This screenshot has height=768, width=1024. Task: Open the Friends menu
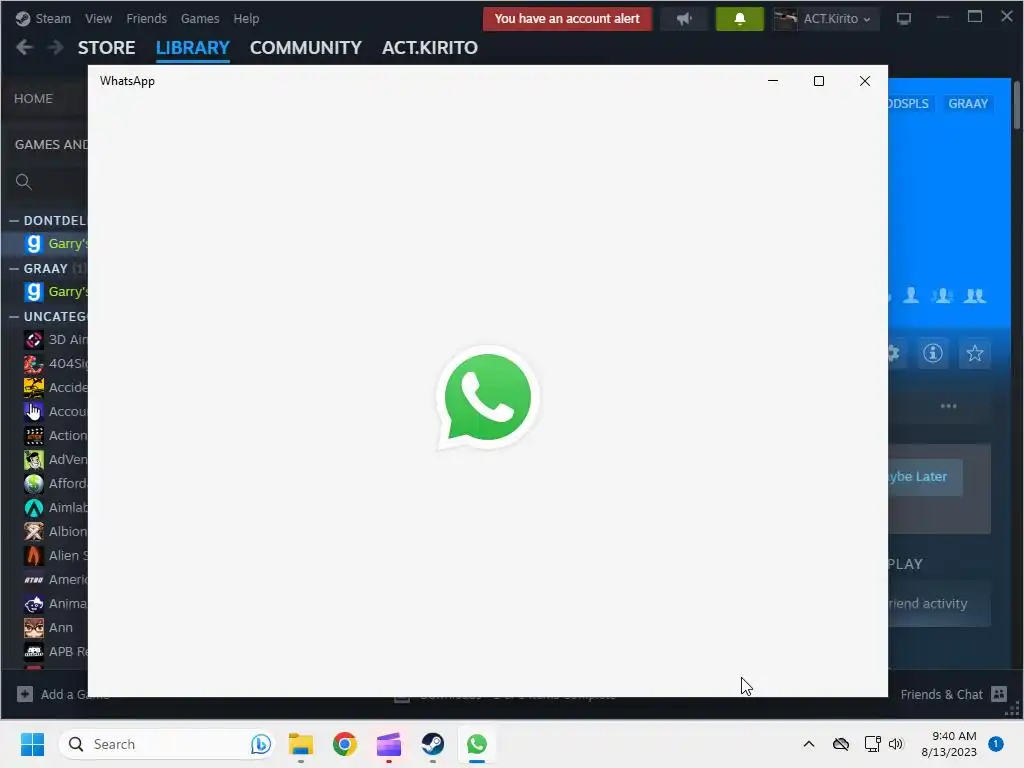(x=146, y=19)
